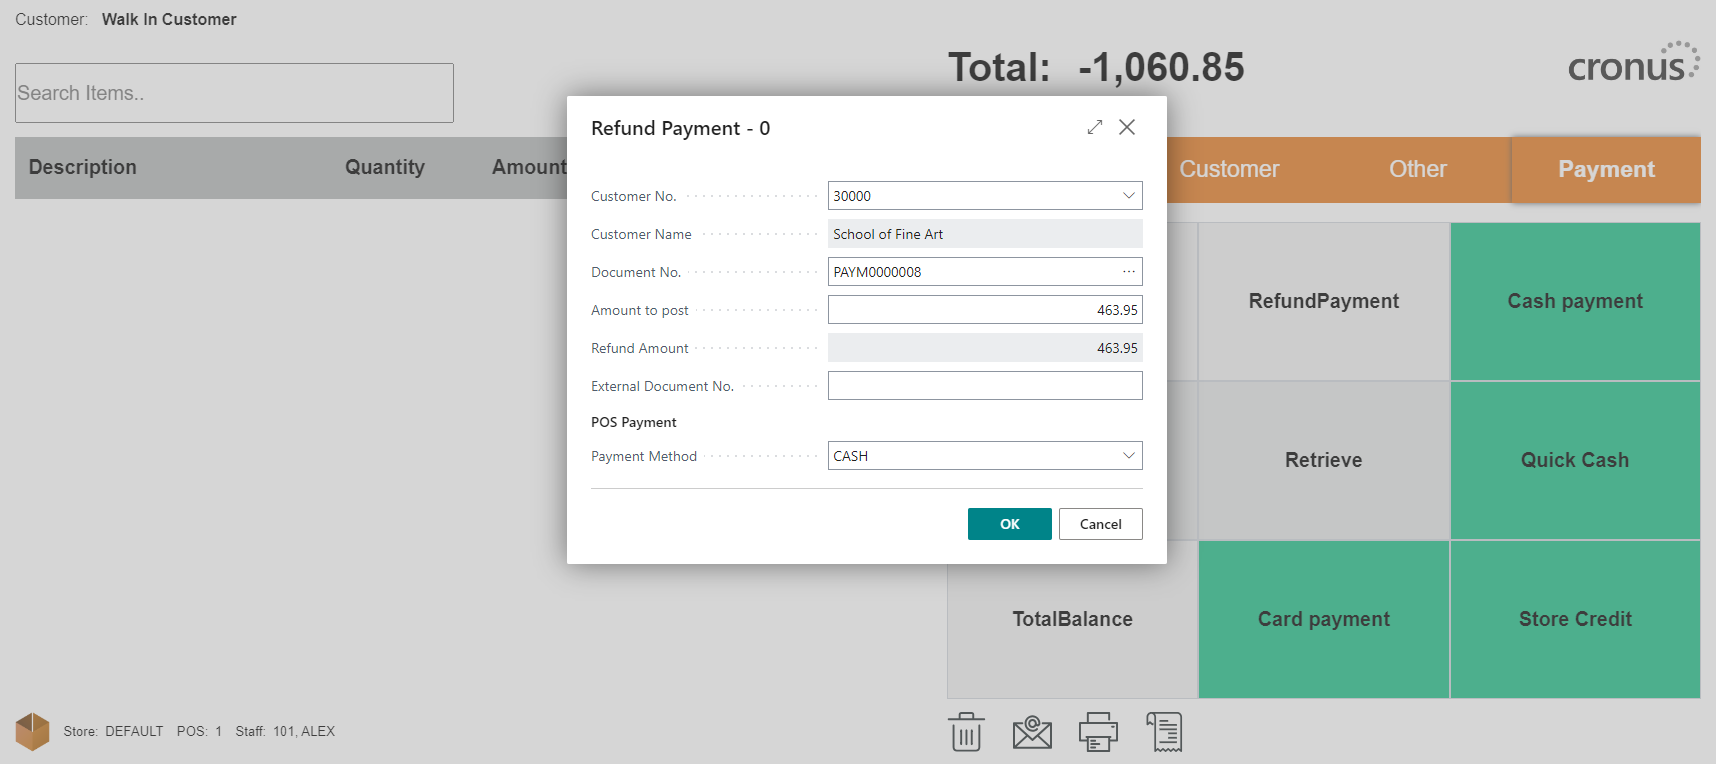Image resolution: width=1716 pixels, height=764 pixels.
Task: Expand the Refund Payment dialog
Action: tap(1095, 127)
